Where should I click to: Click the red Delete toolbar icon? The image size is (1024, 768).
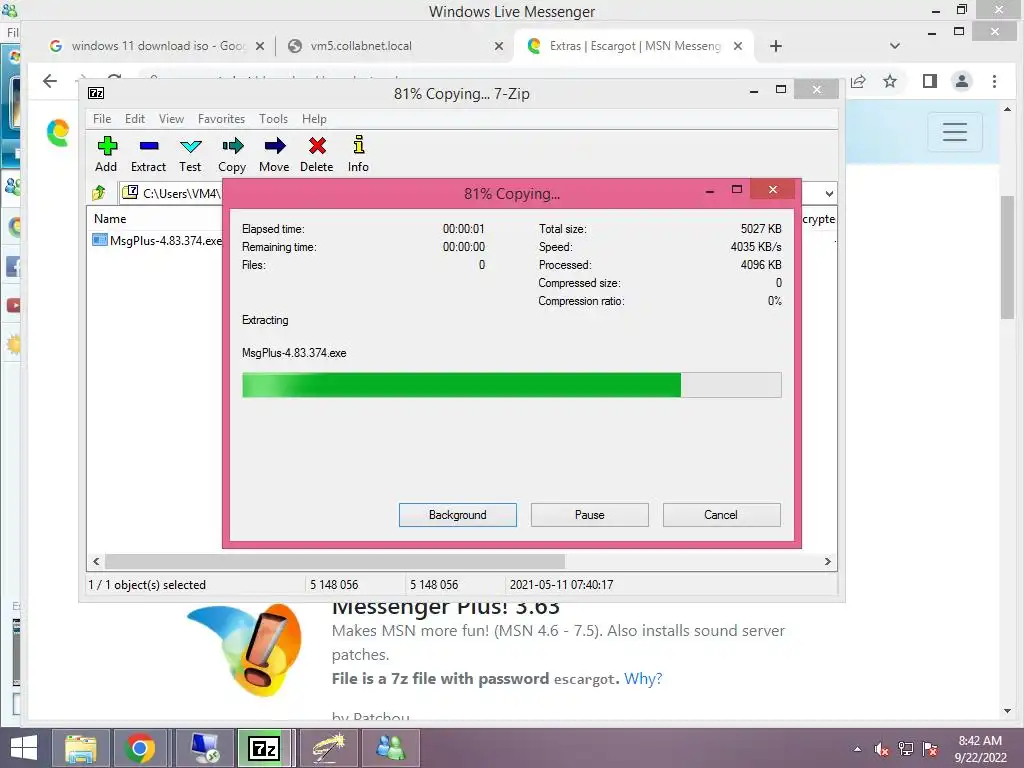[x=317, y=154]
